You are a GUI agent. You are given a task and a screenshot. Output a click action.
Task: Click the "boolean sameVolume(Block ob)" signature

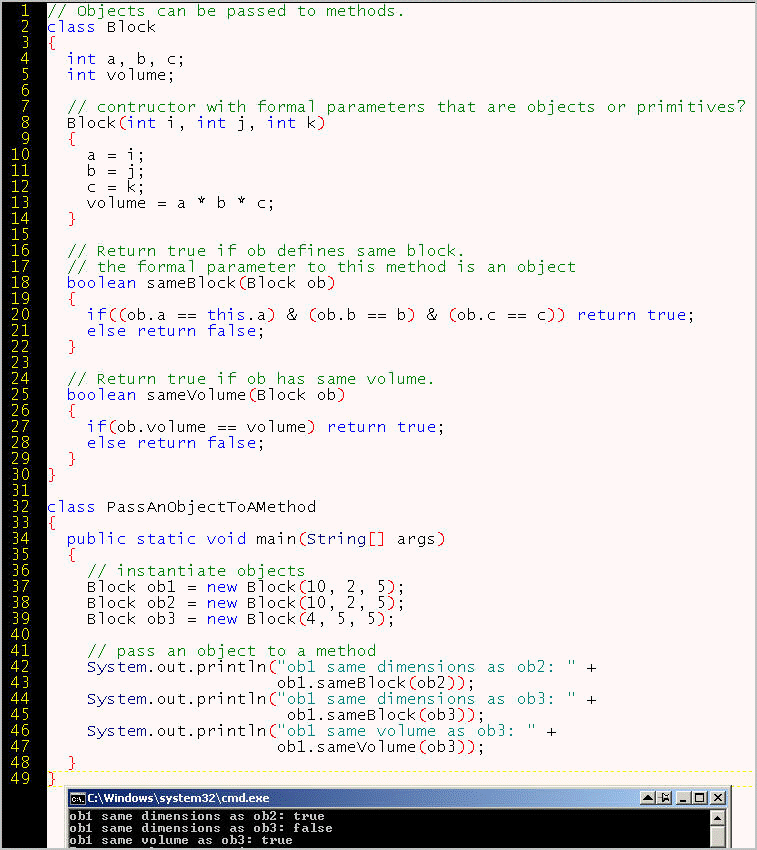click(206, 395)
